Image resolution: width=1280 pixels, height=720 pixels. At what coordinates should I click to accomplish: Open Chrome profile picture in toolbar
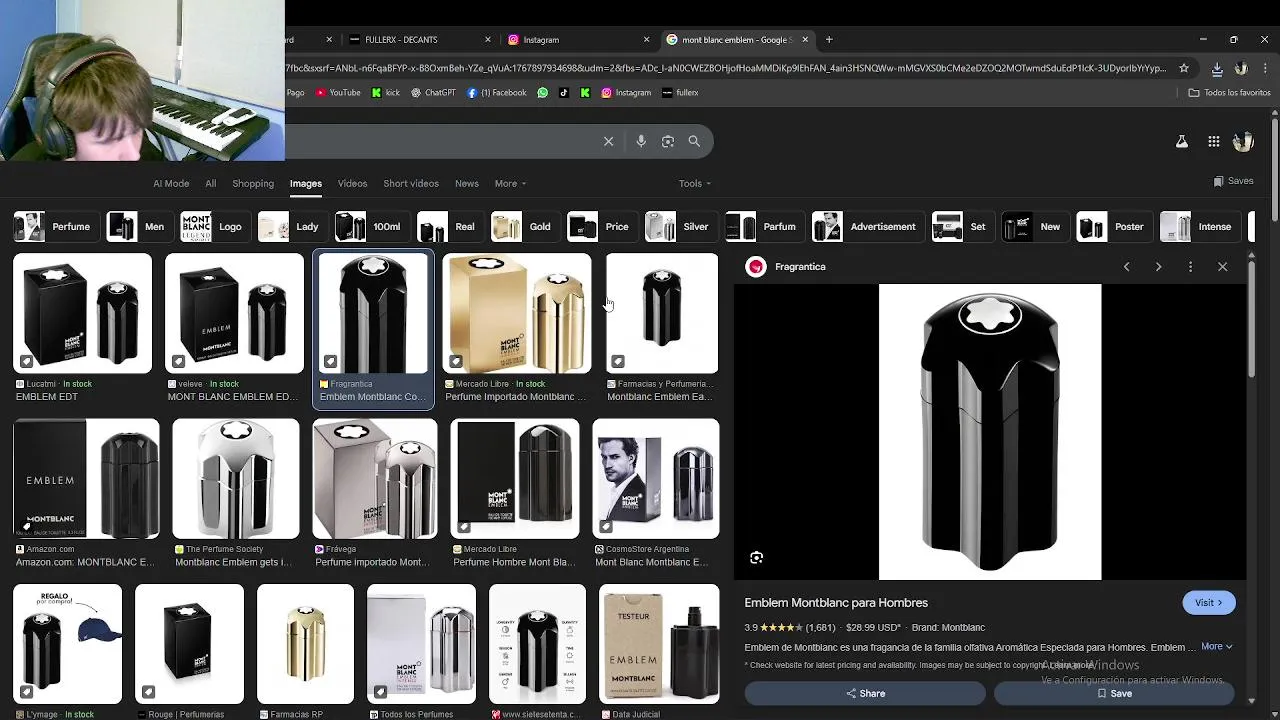point(1241,68)
